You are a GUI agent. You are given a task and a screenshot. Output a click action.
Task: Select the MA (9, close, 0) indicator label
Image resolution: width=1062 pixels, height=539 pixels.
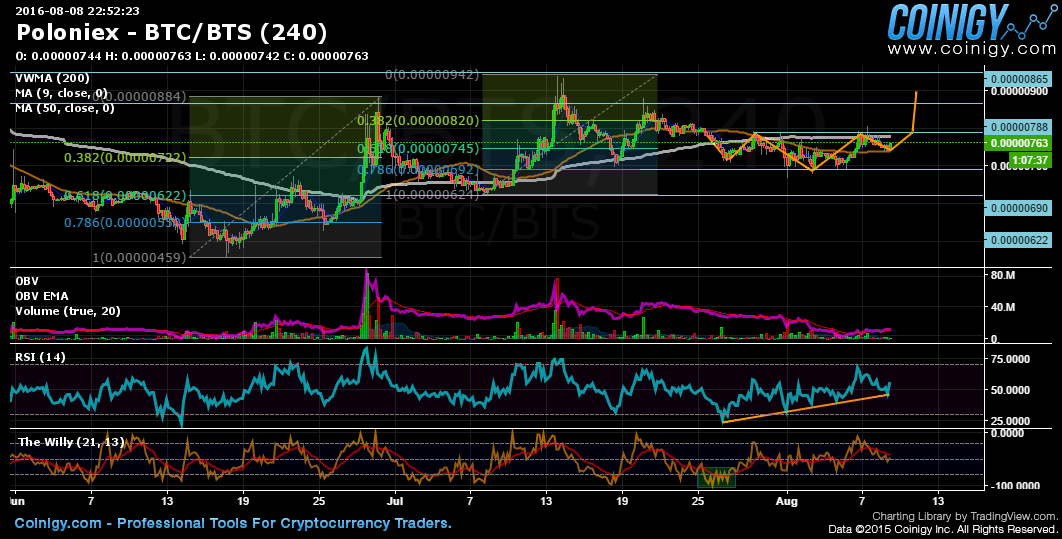[61, 93]
